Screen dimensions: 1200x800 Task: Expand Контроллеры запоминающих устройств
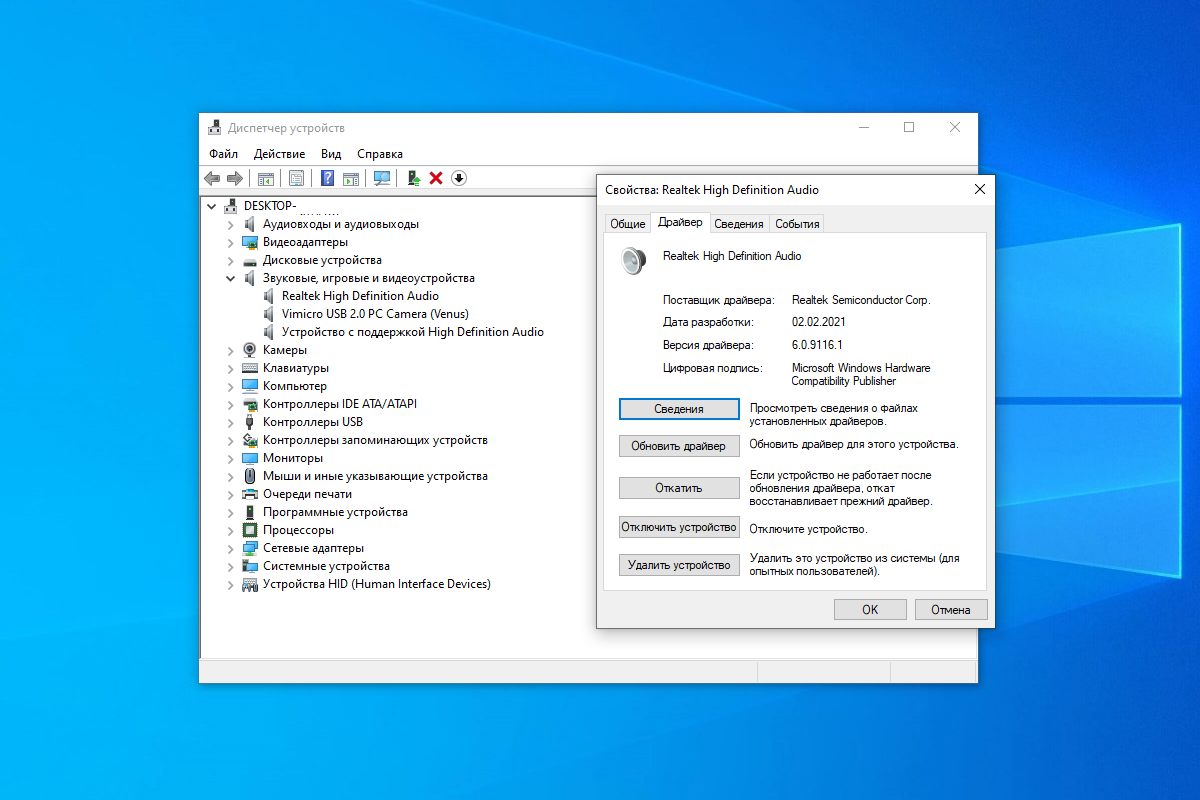pyautogui.click(x=231, y=440)
